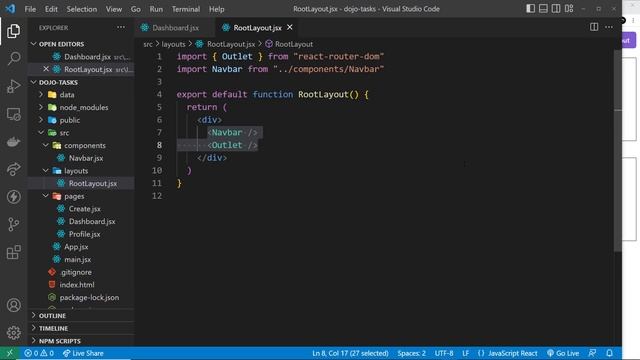The image size is (640, 360).
Task: Open the Selection menu
Action: (x=82, y=9)
